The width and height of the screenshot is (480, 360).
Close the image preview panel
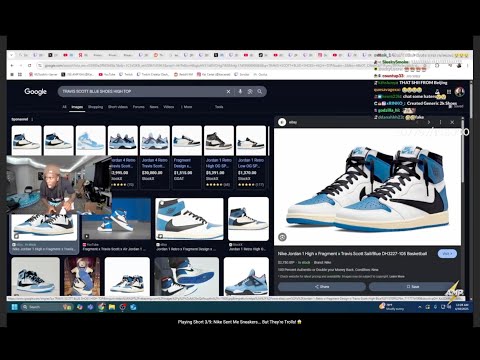[x=452, y=122]
